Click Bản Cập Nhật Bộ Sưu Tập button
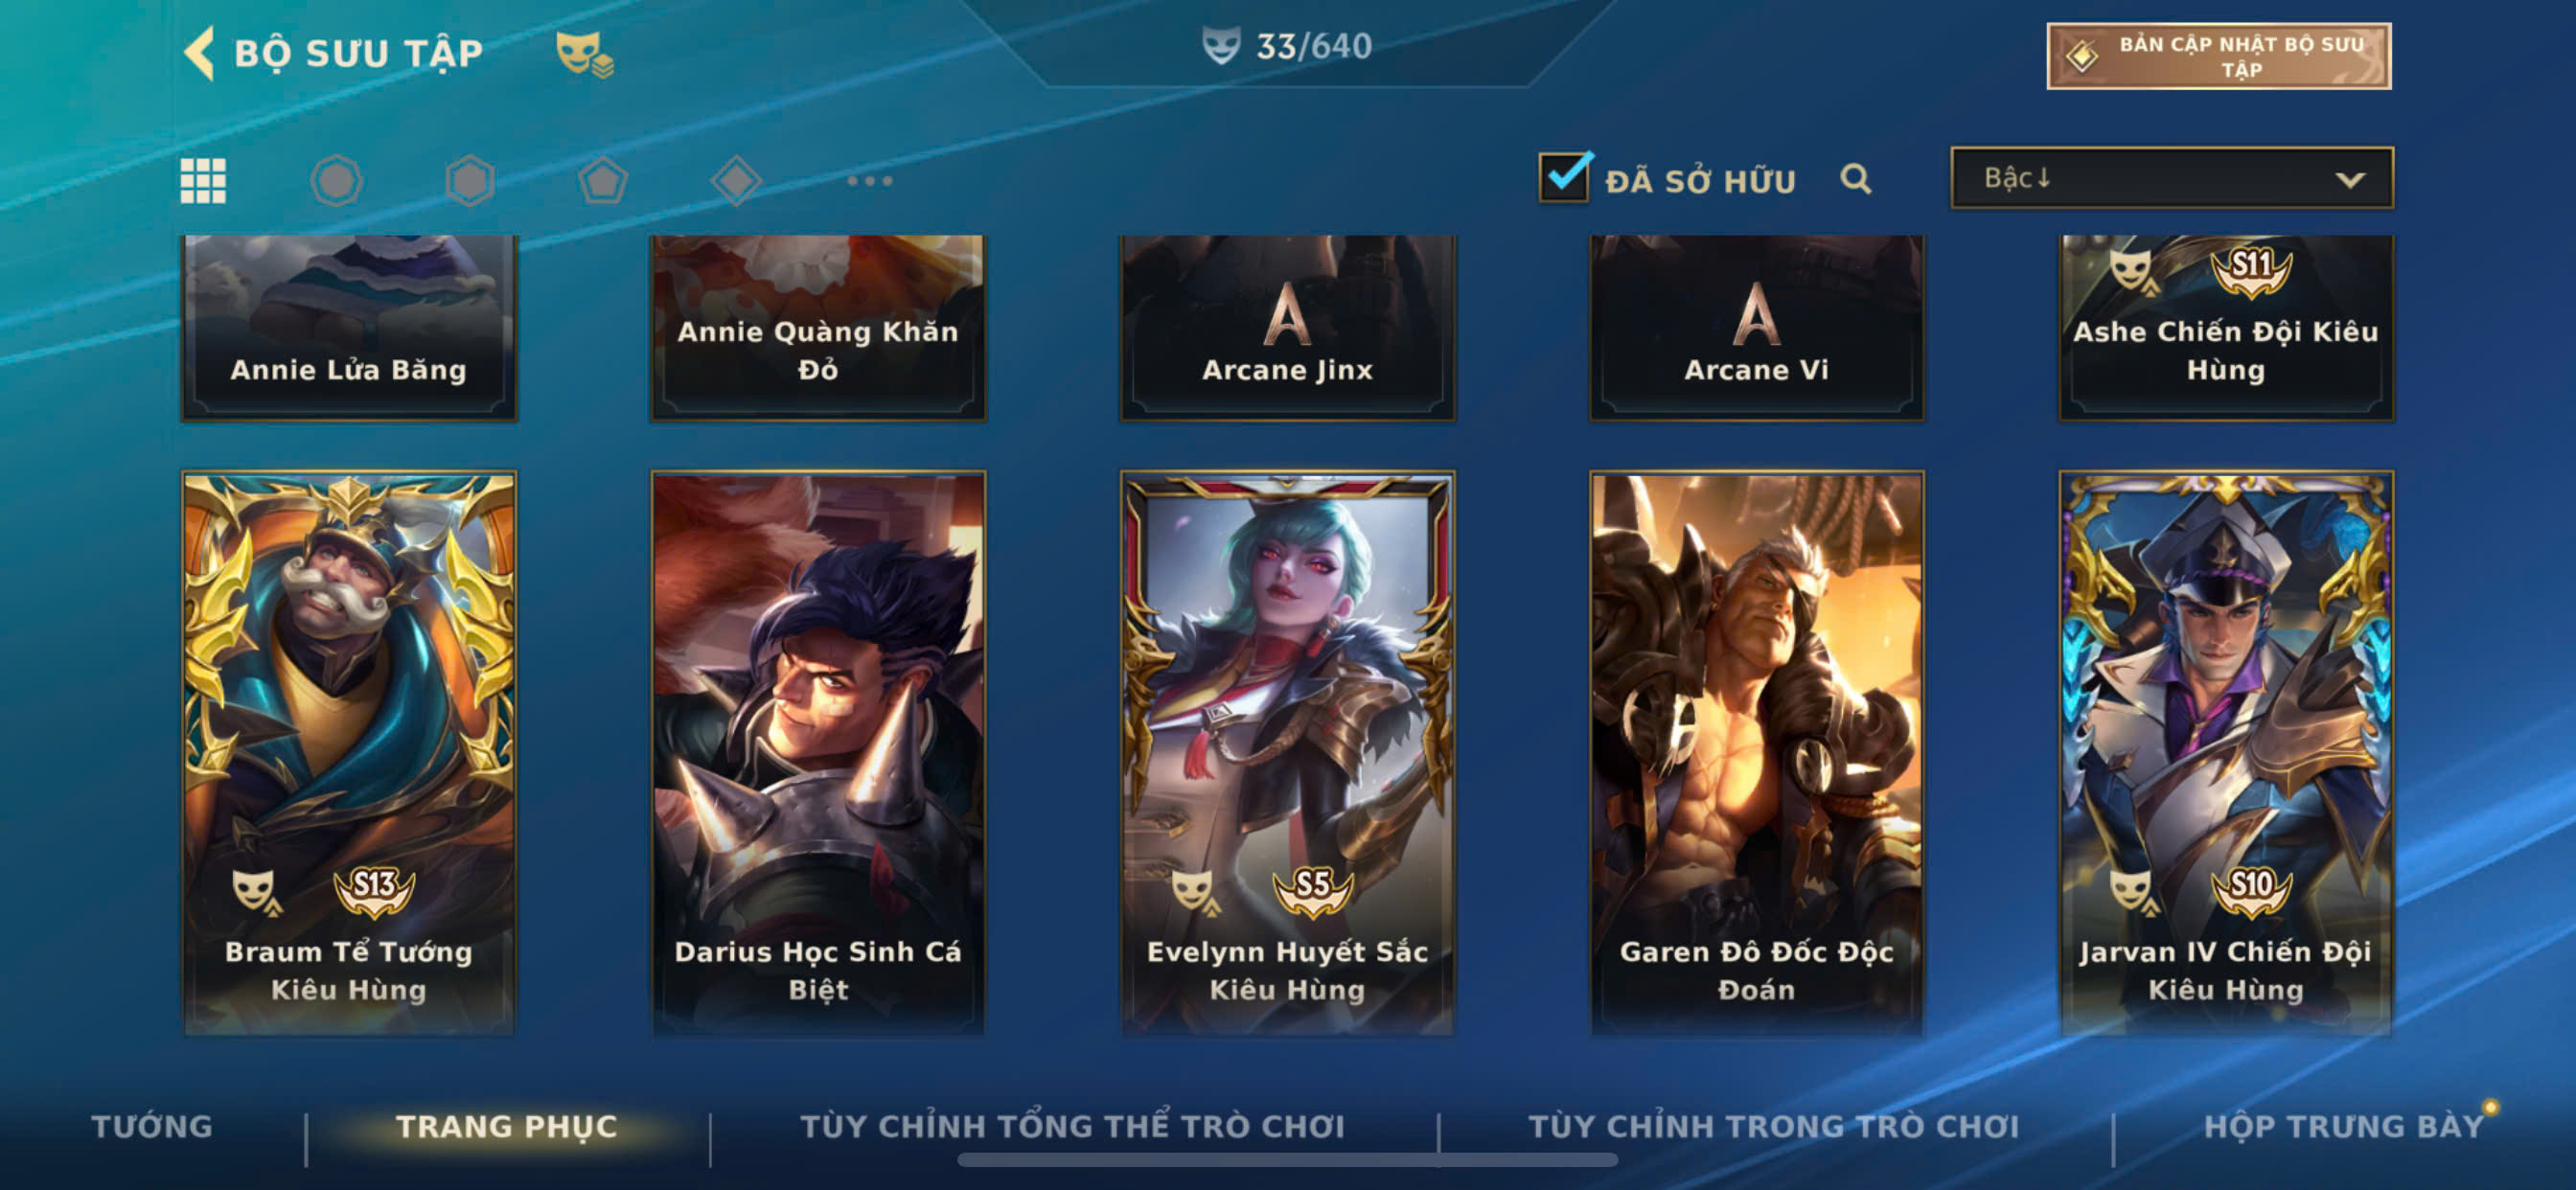 pyautogui.click(x=2219, y=56)
